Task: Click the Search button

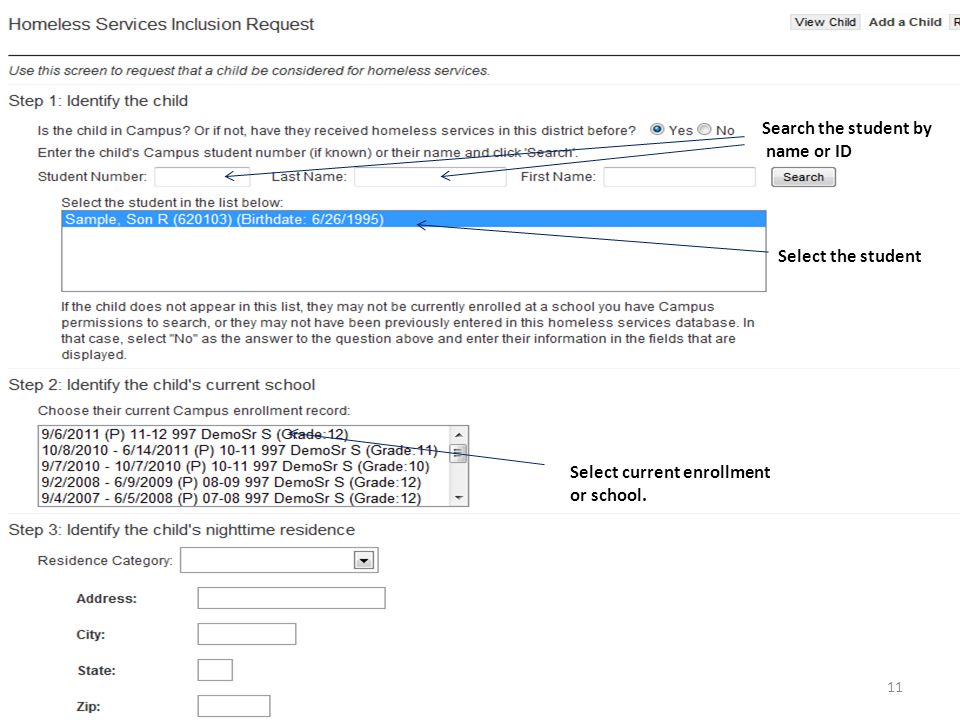Action: [x=803, y=177]
